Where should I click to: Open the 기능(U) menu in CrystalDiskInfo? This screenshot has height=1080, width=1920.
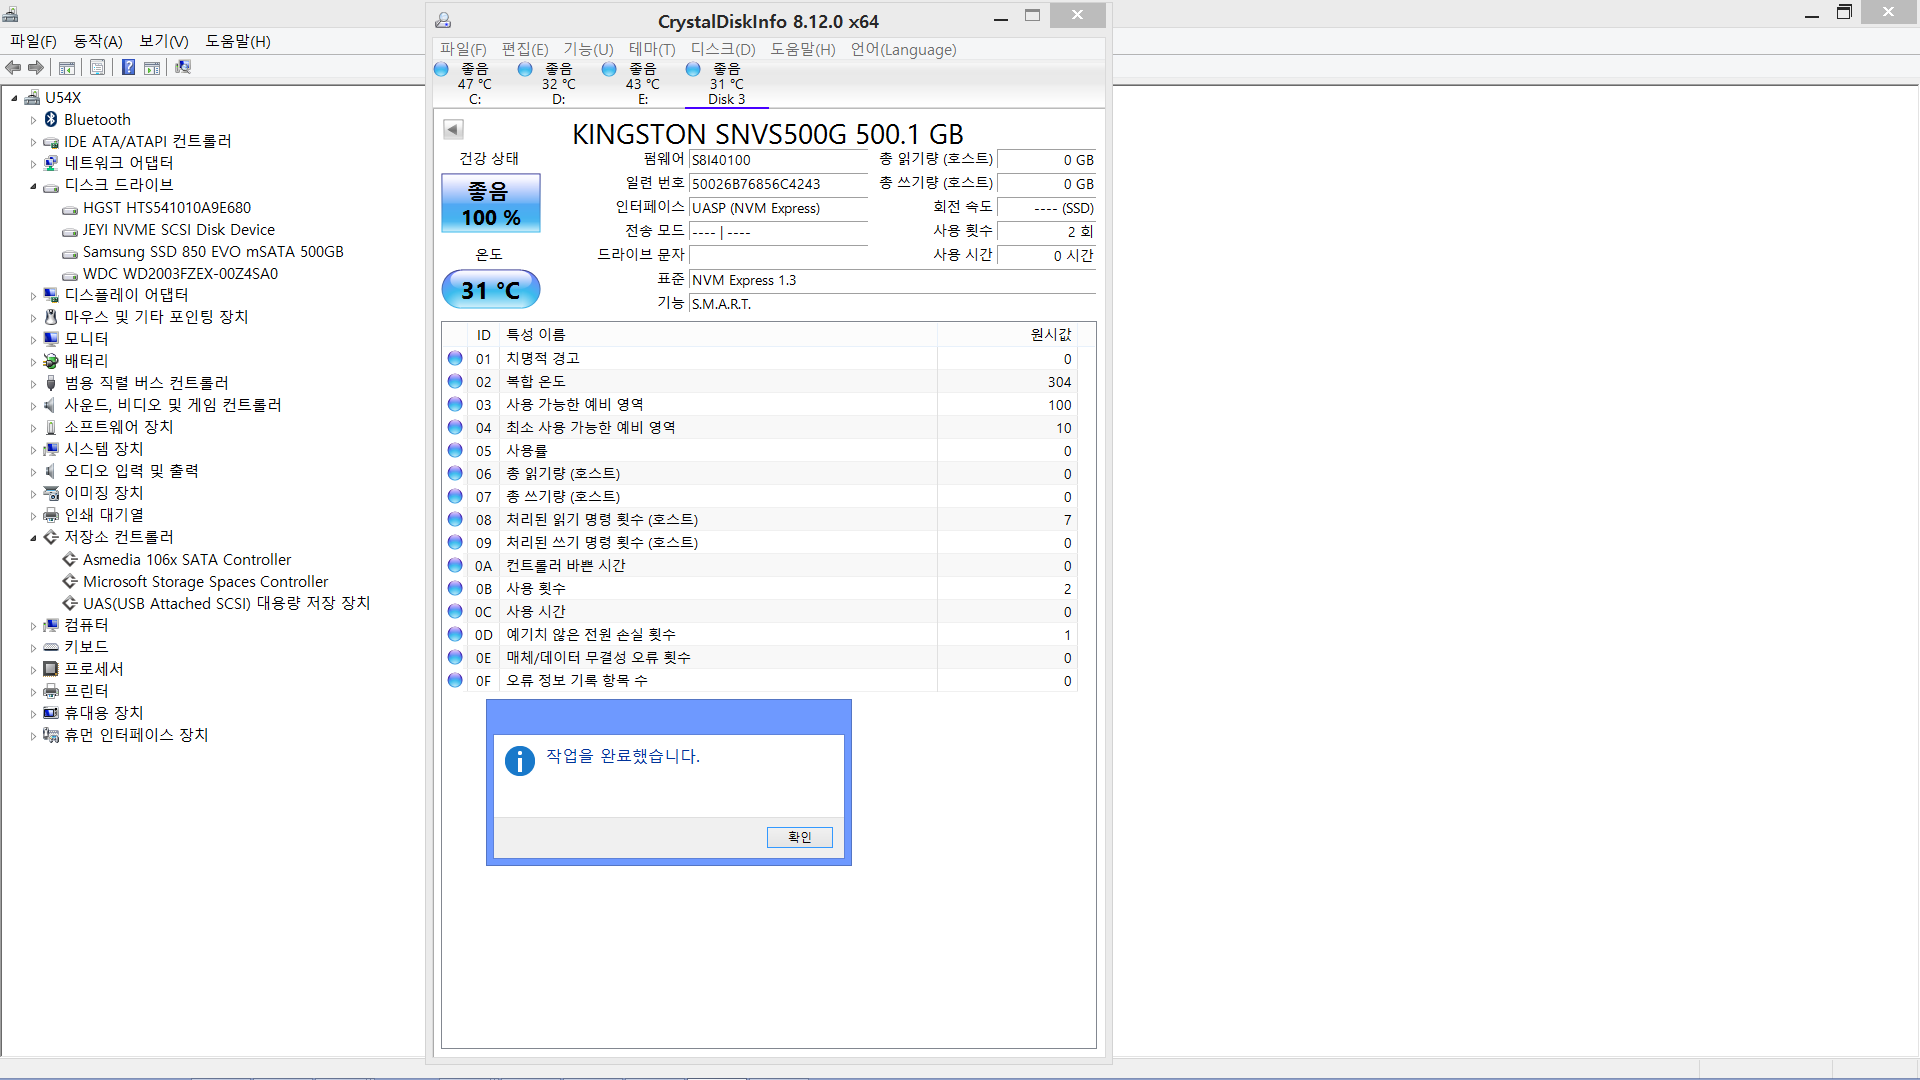tap(588, 49)
